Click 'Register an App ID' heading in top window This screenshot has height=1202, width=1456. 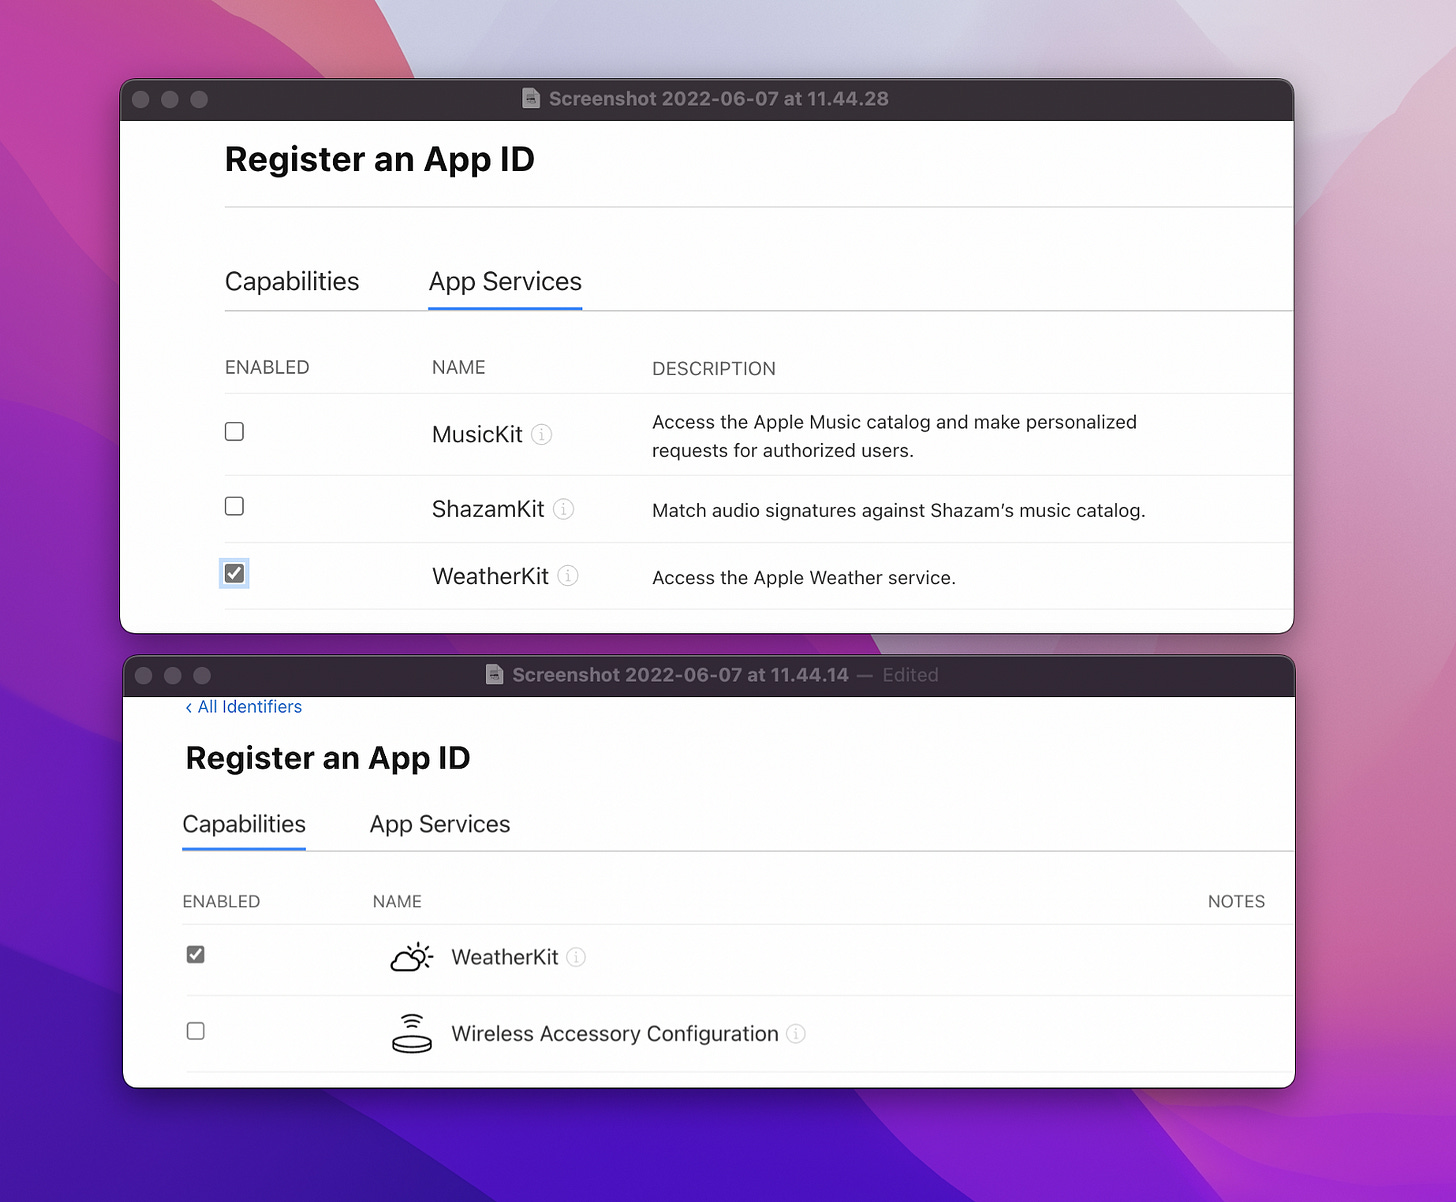[380, 160]
